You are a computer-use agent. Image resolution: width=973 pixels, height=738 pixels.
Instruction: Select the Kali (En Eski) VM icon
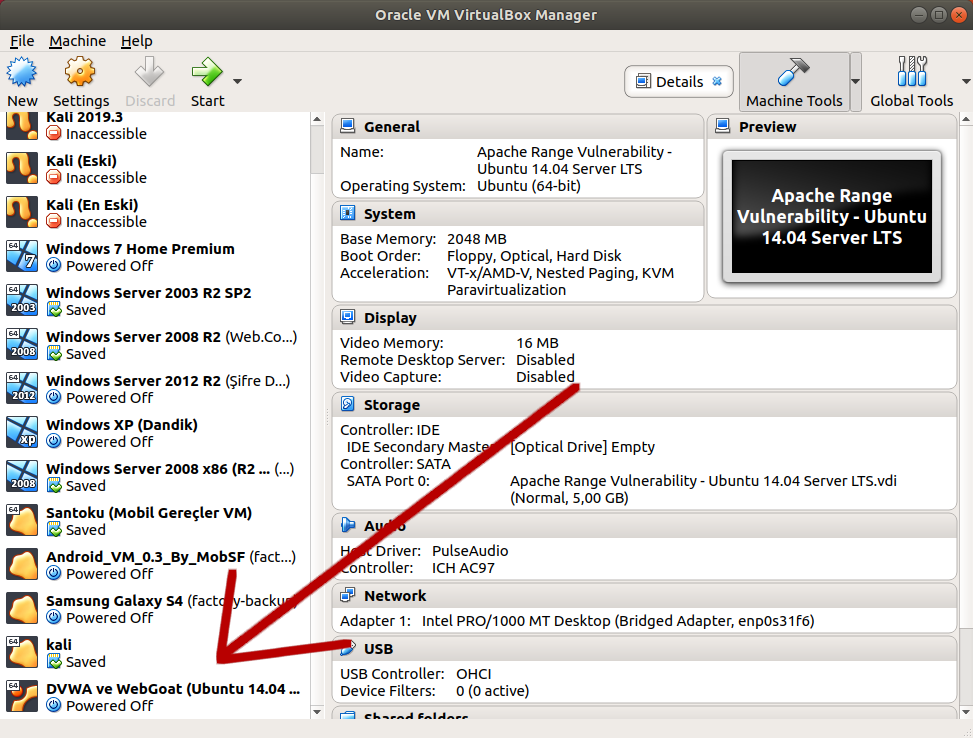pos(22,213)
